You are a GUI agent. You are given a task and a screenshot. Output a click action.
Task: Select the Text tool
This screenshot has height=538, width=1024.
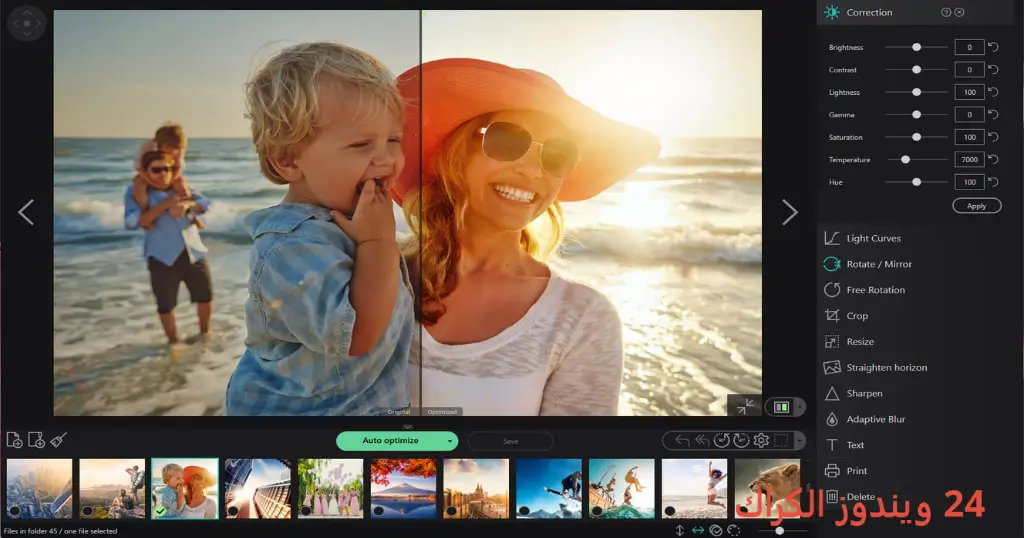coord(844,445)
